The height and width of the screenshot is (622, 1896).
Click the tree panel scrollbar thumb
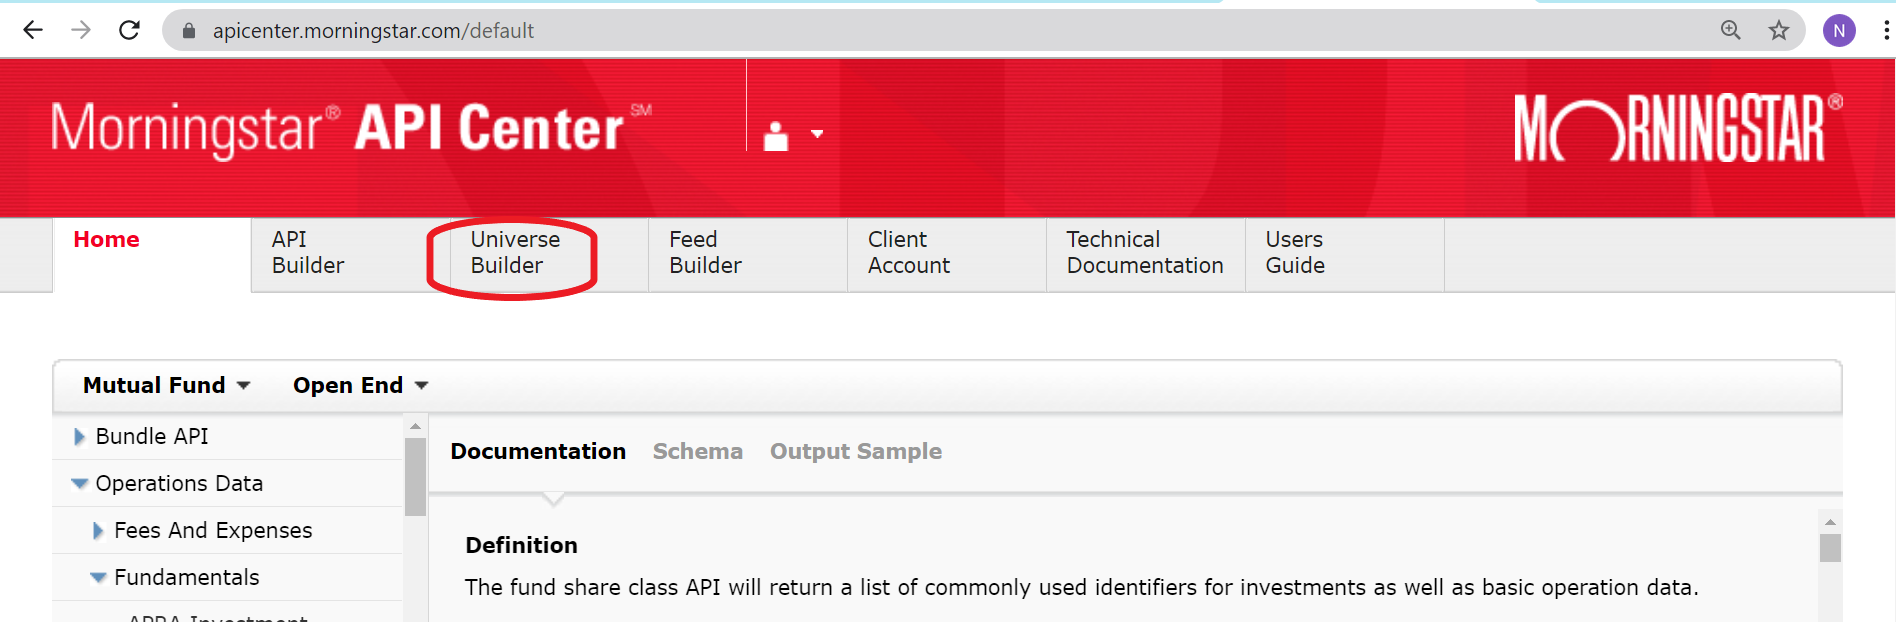pos(416,477)
